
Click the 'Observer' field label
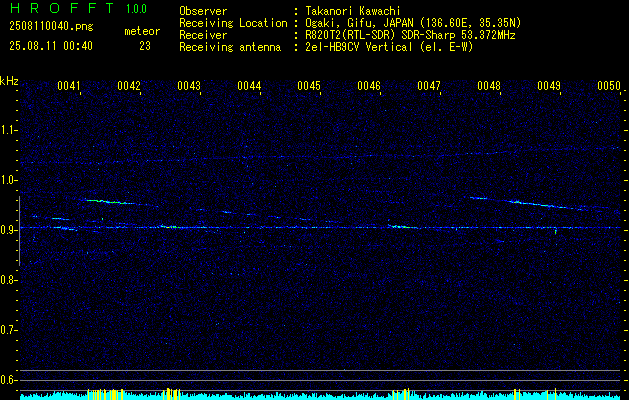(203, 11)
